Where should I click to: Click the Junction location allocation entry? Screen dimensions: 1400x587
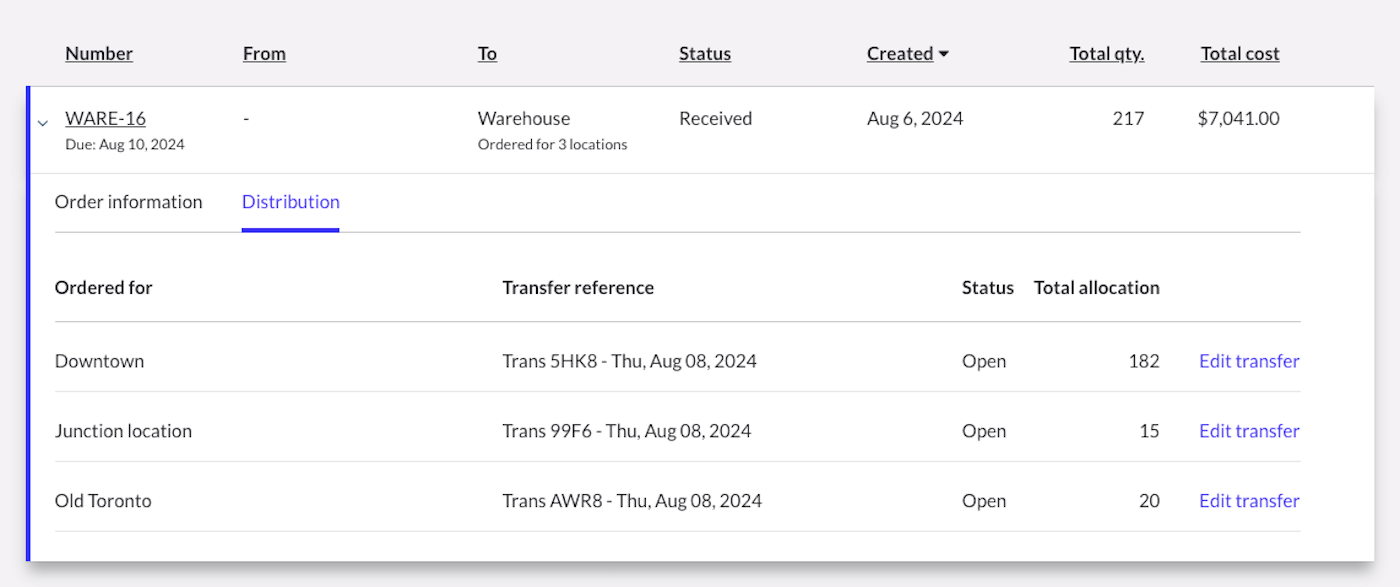(x=123, y=430)
